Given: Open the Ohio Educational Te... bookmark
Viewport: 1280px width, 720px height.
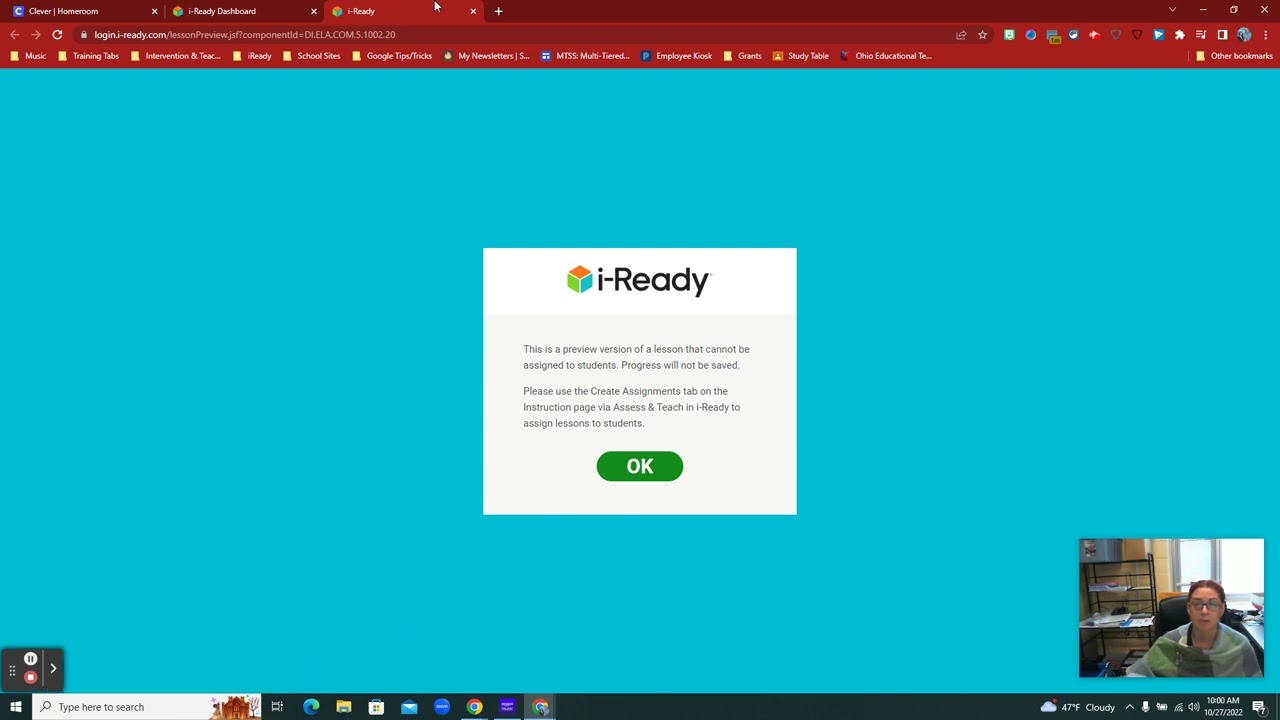Looking at the screenshot, I should [x=885, y=56].
